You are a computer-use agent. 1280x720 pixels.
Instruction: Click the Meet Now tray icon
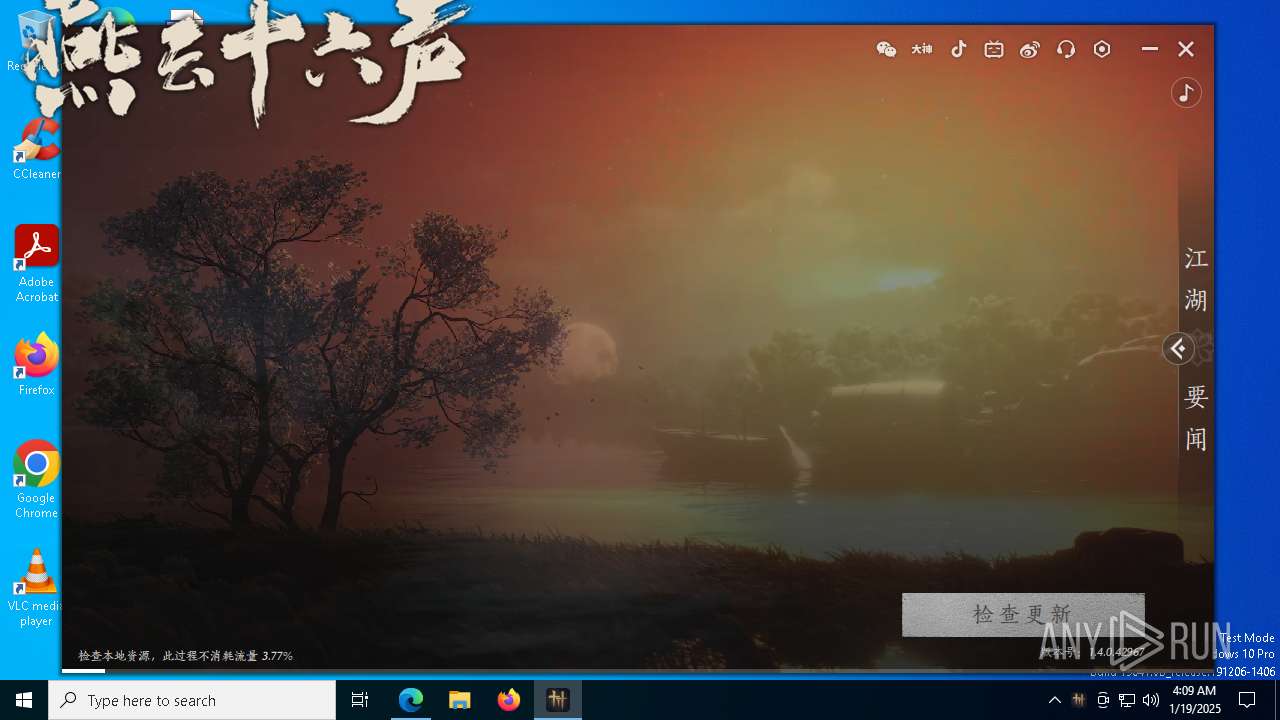click(x=1103, y=700)
